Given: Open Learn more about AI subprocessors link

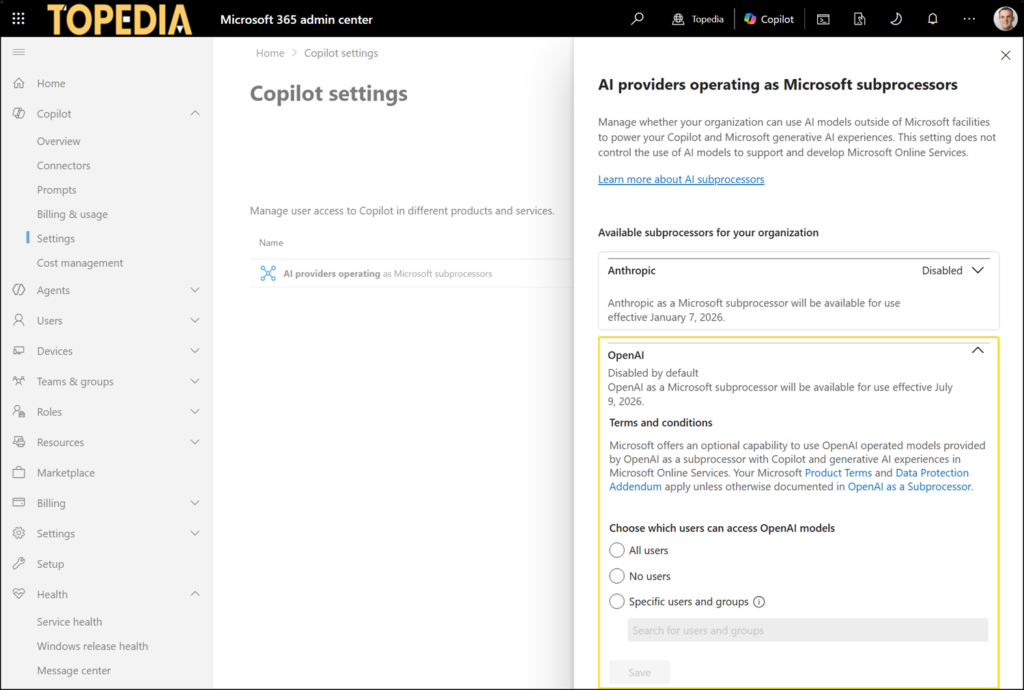Looking at the screenshot, I should coord(681,179).
